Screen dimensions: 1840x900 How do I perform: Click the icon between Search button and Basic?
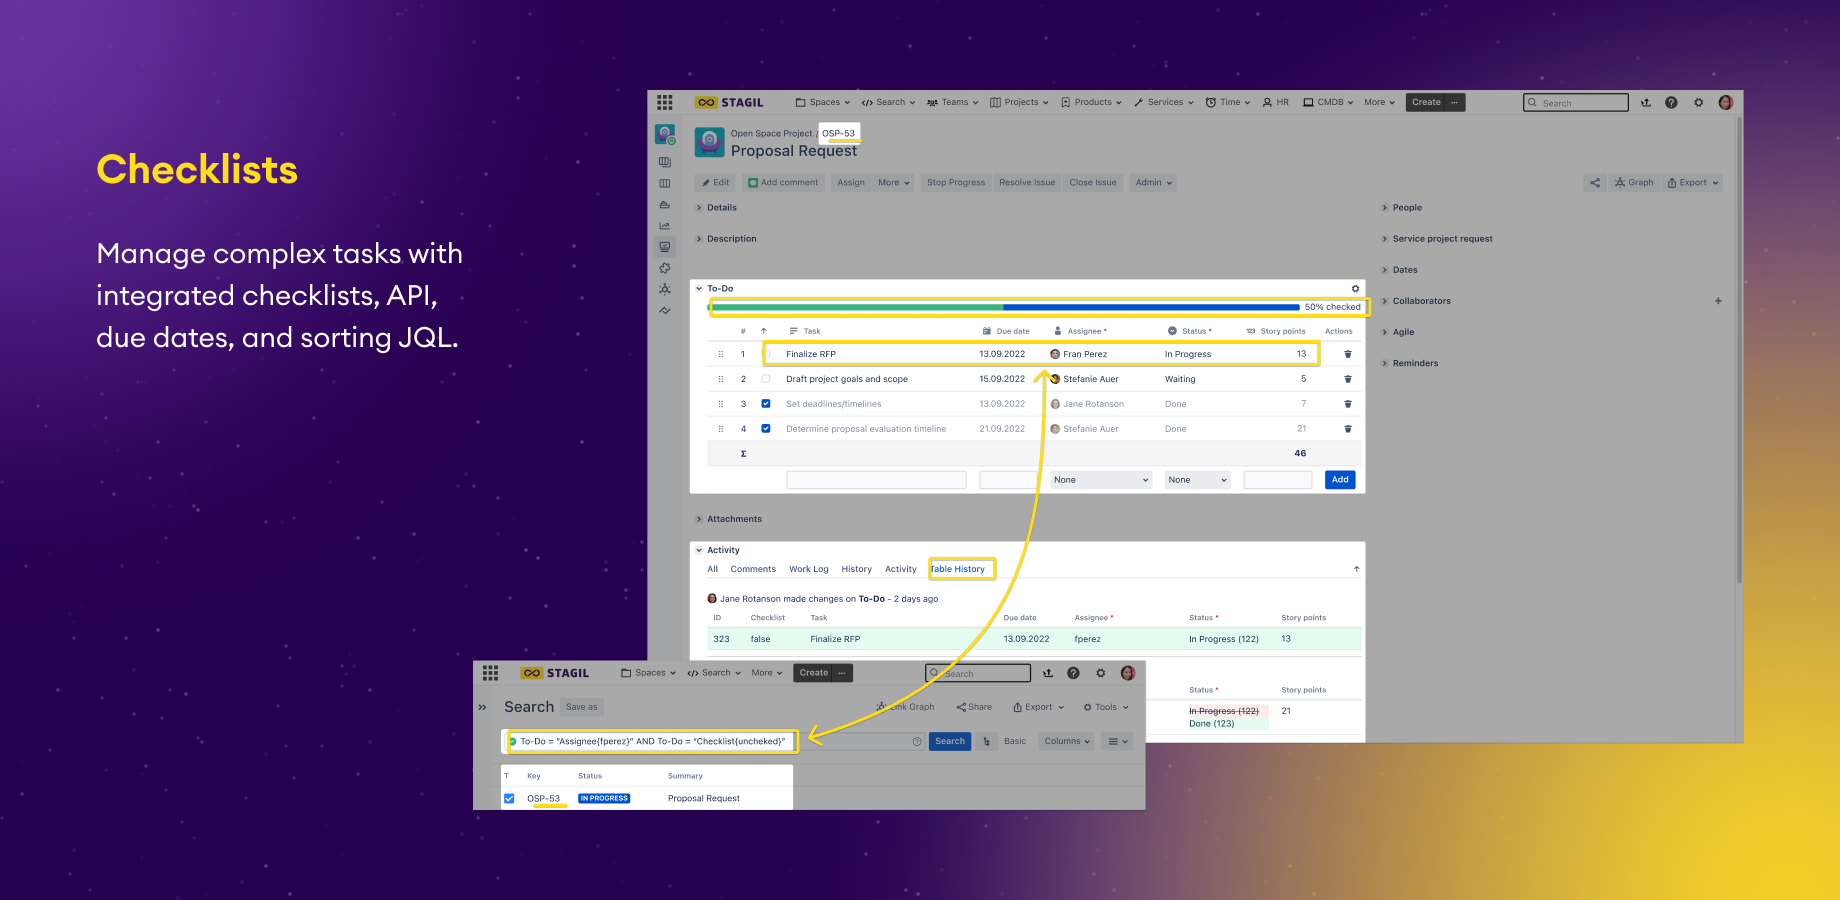point(987,742)
